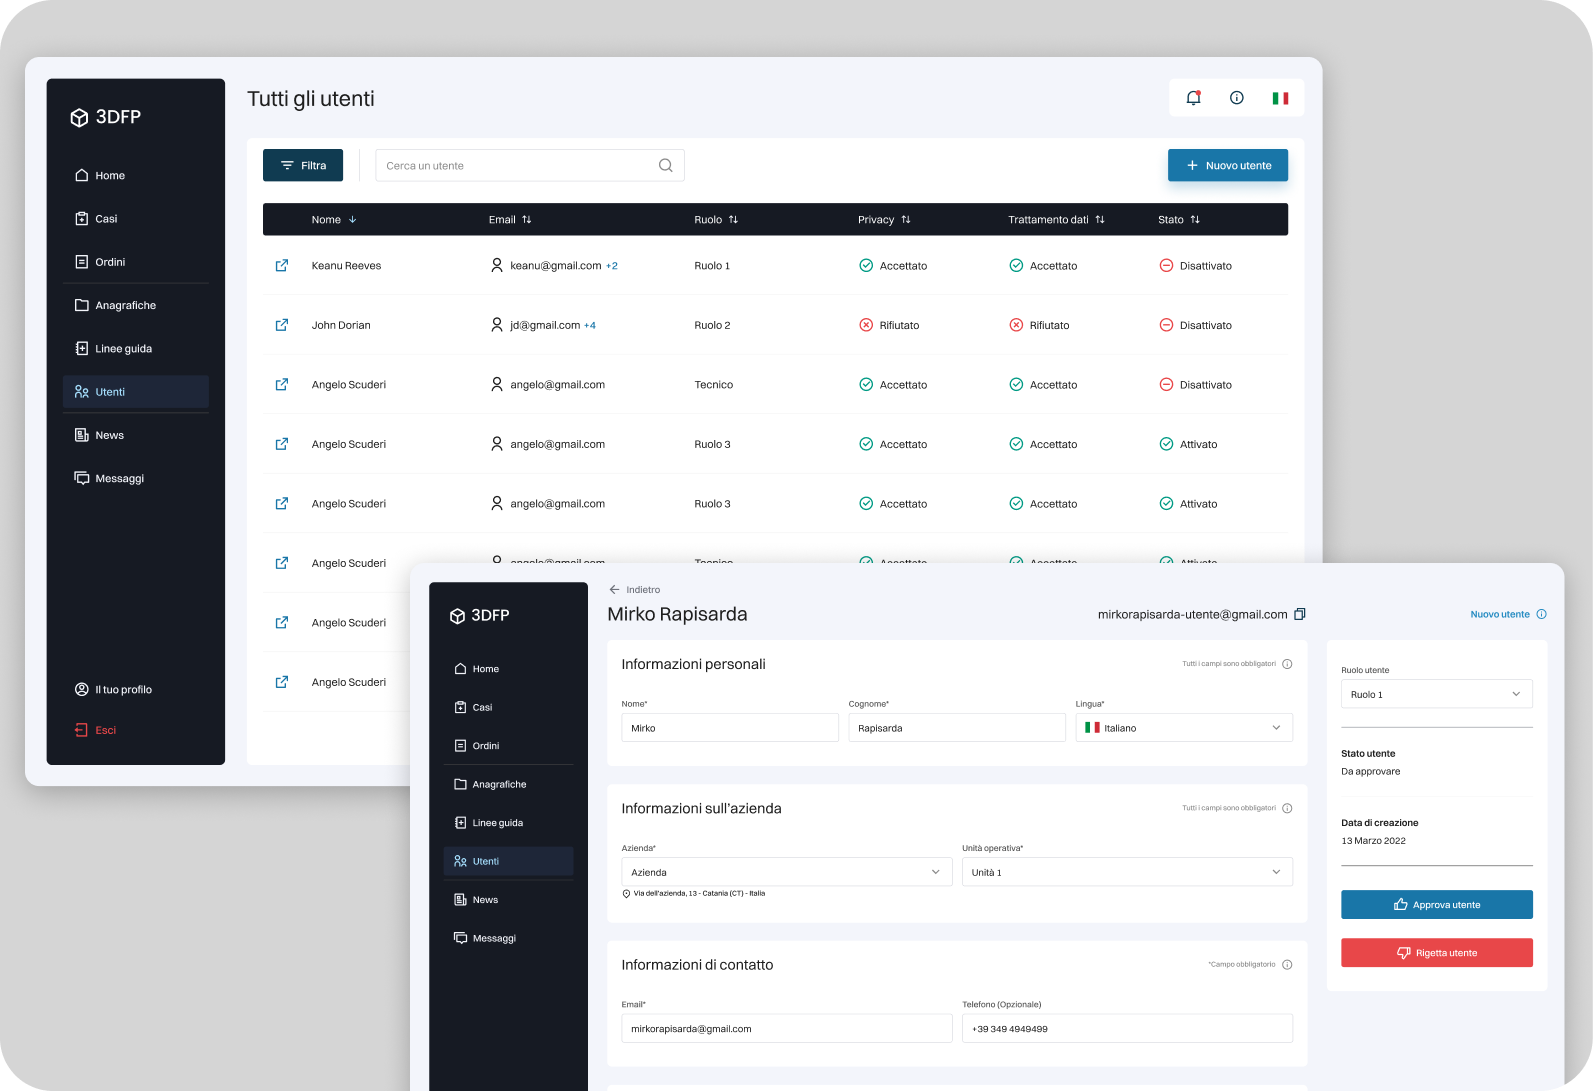
Task: Expand the Unità operativa dropdown
Action: click(x=1127, y=872)
